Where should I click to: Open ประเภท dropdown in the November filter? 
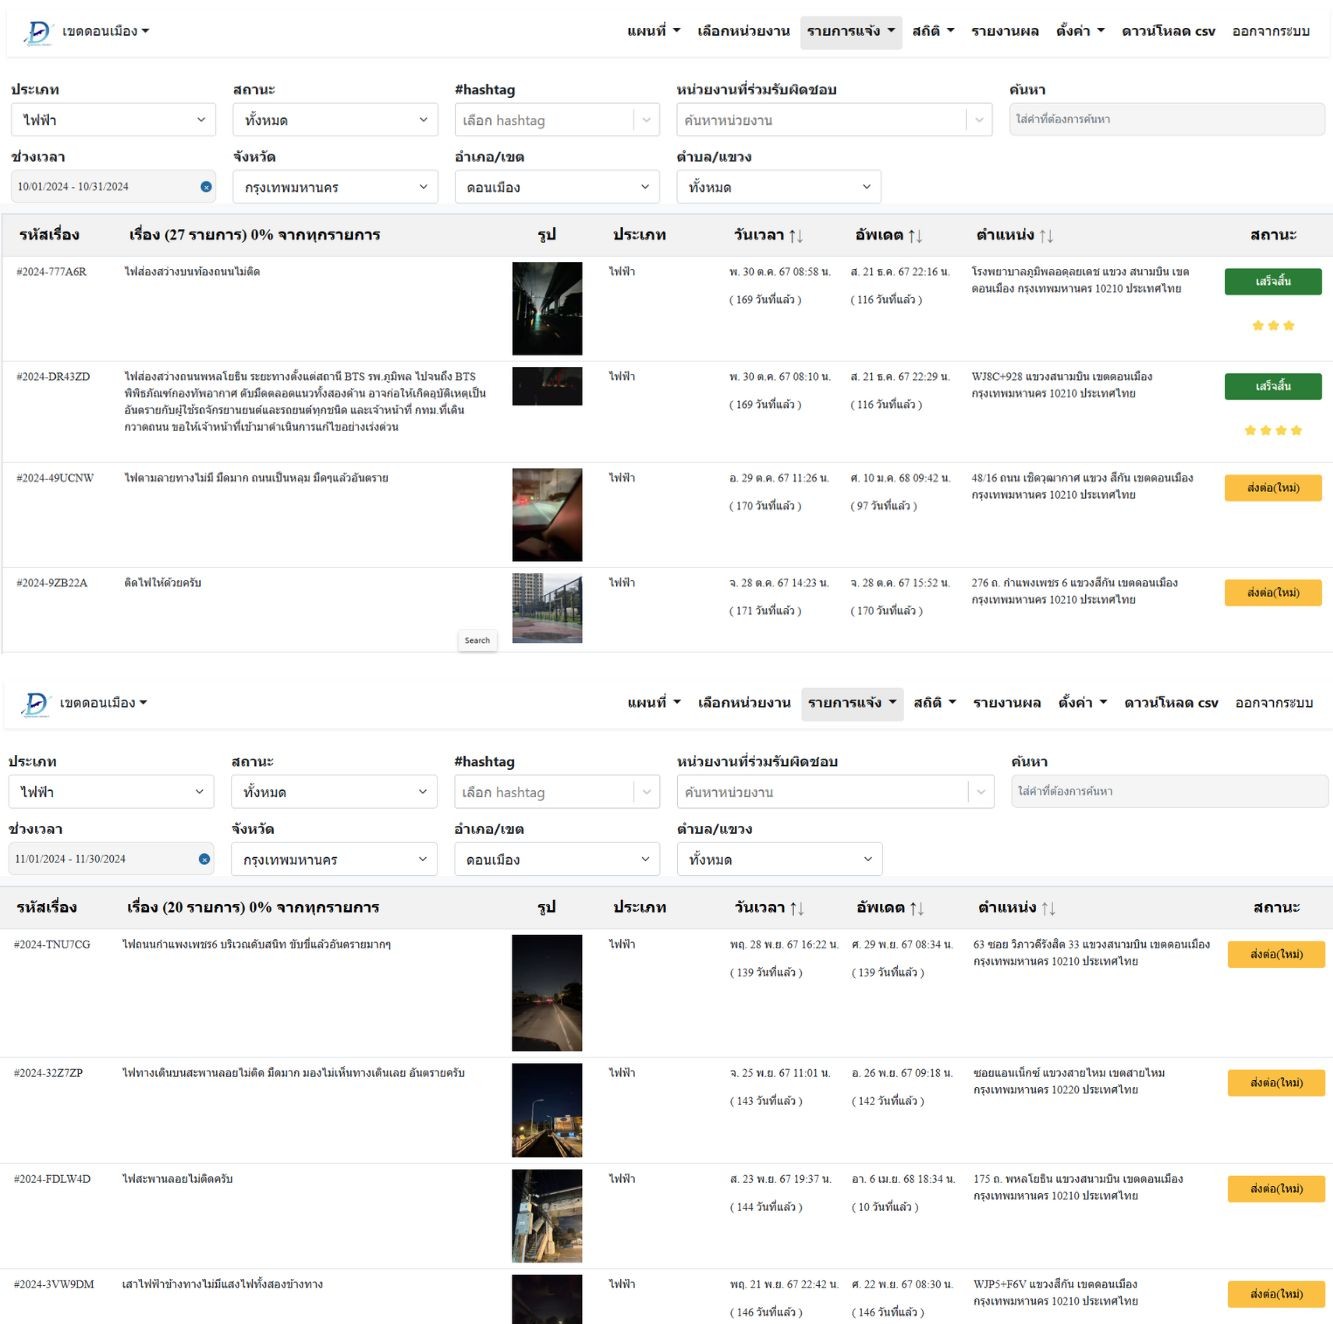point(112,792)
